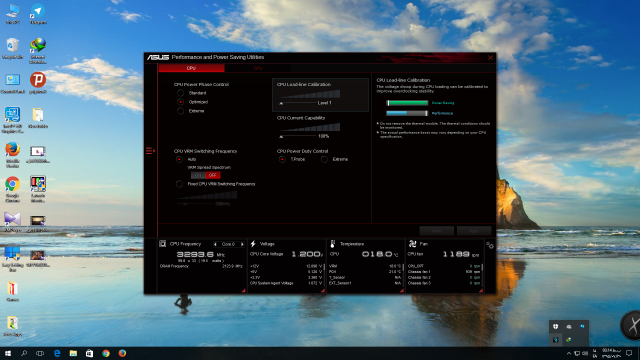
Task: Expand the ASUS left side menu icon
Action: [150, 151]
